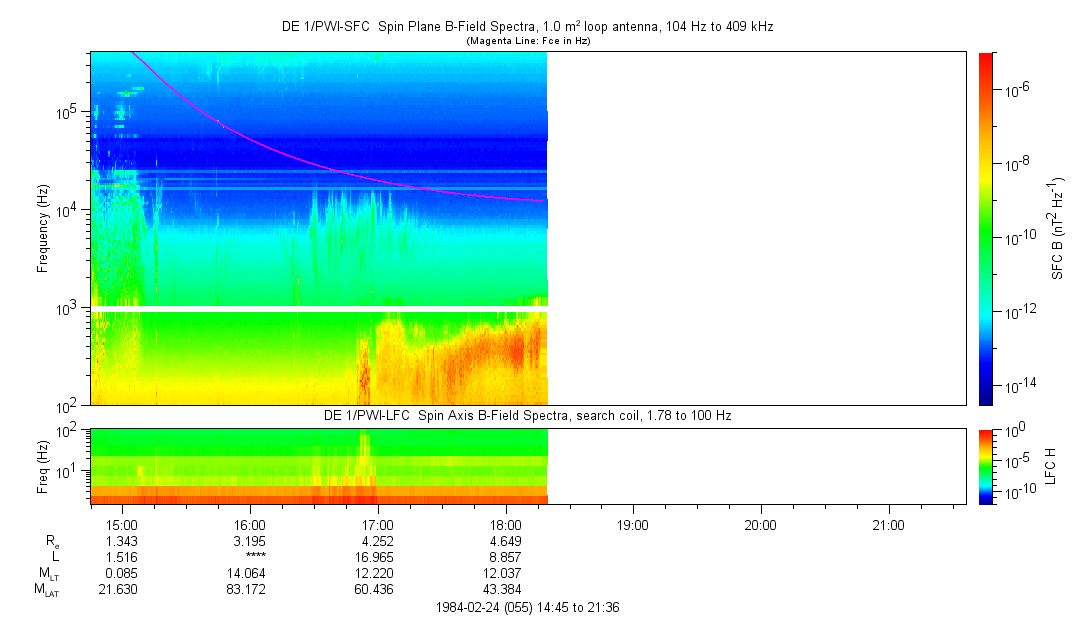This screenshot has width=1083, height=620.
Task: Click the date range label 1984-02-24
Action: 528,607
